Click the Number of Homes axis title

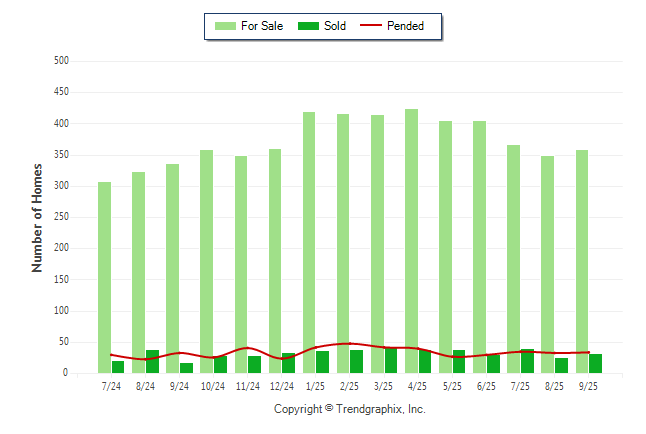[x=37, y=217]
